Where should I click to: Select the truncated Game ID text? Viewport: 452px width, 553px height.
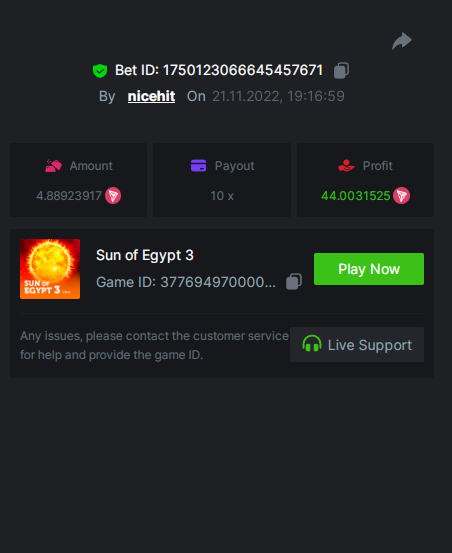pyautogui.click(x=218, y=282)
